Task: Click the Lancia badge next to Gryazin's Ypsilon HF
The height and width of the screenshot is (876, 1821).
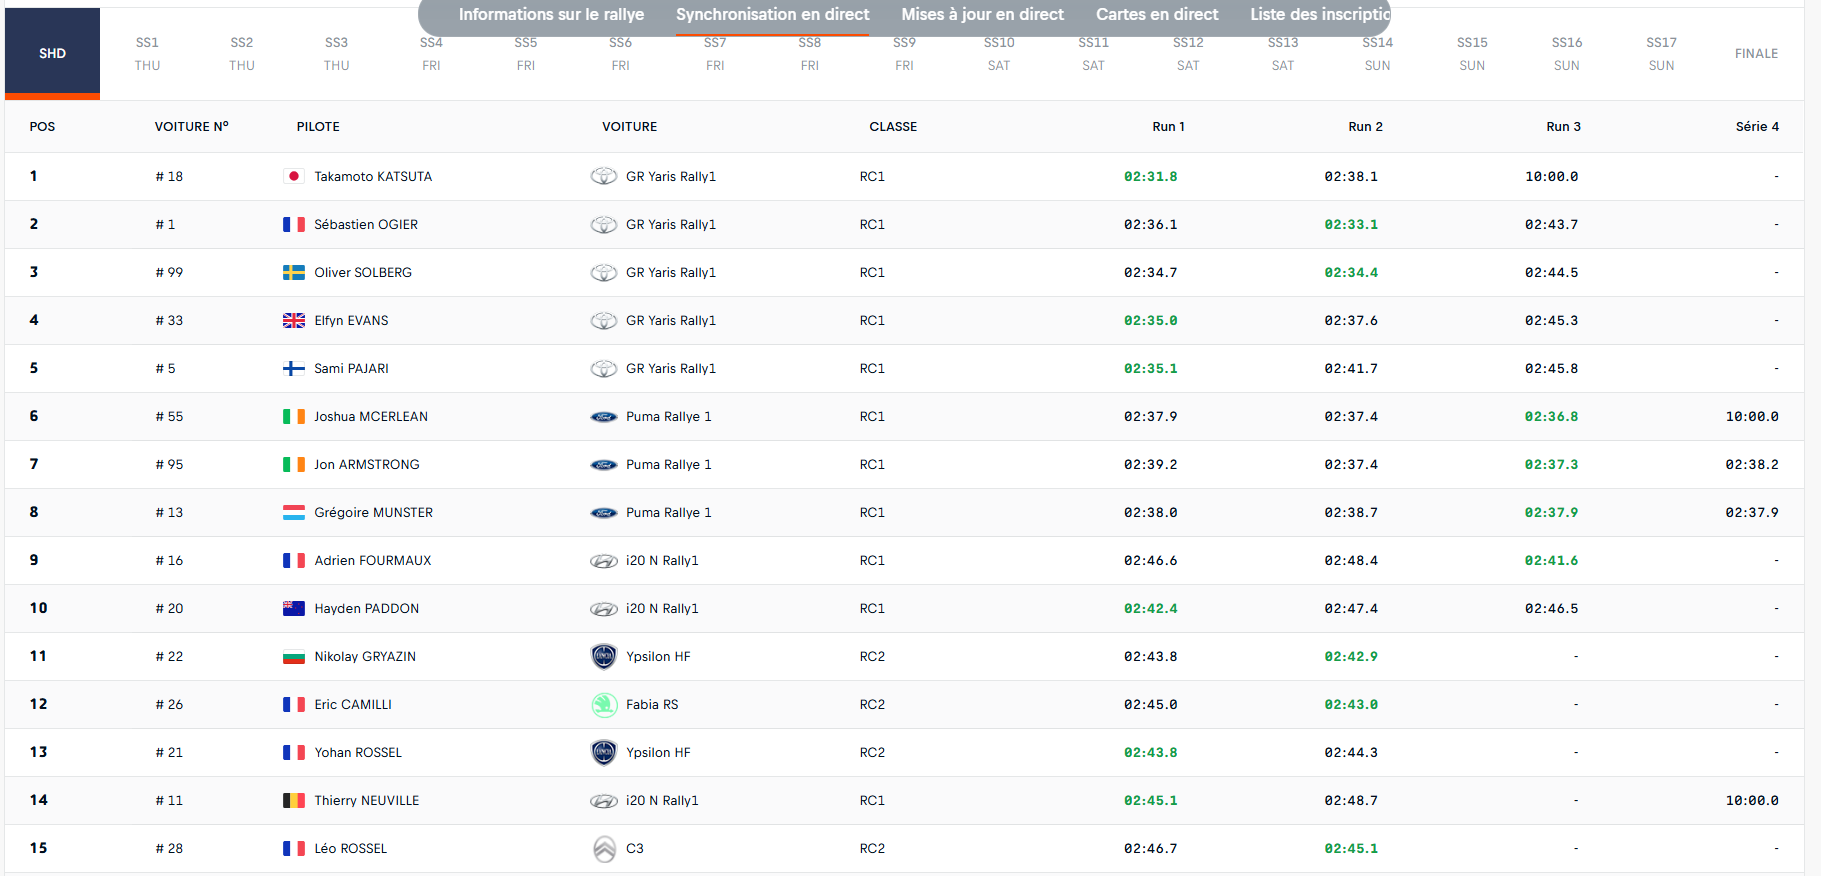Action: [604, 656]
